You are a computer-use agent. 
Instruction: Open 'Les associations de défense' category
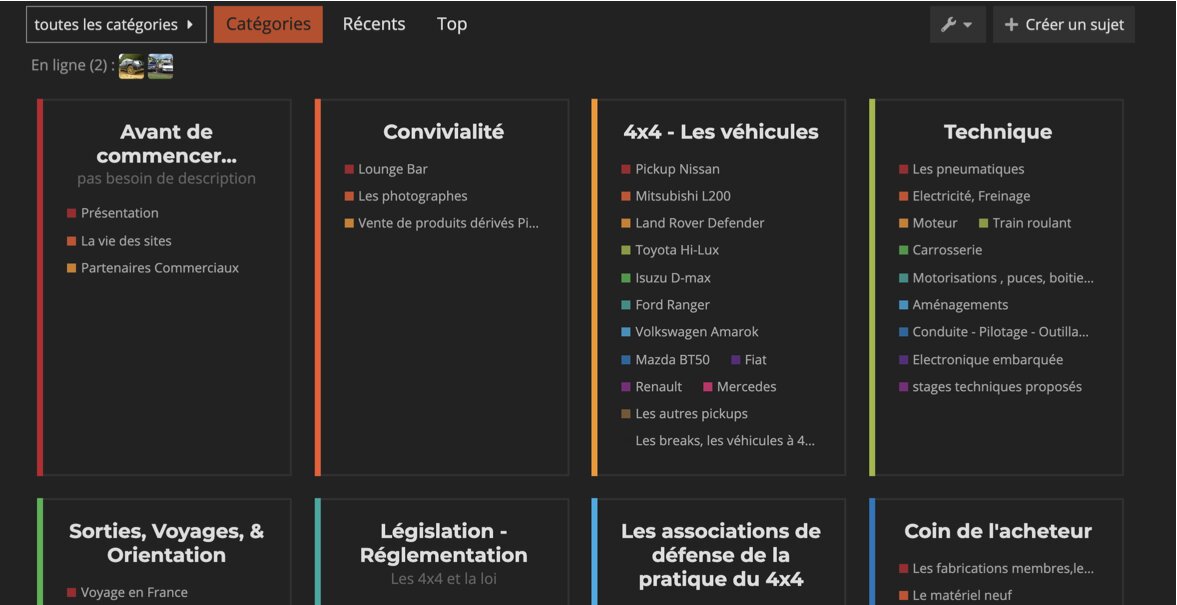tap(721, 555)
